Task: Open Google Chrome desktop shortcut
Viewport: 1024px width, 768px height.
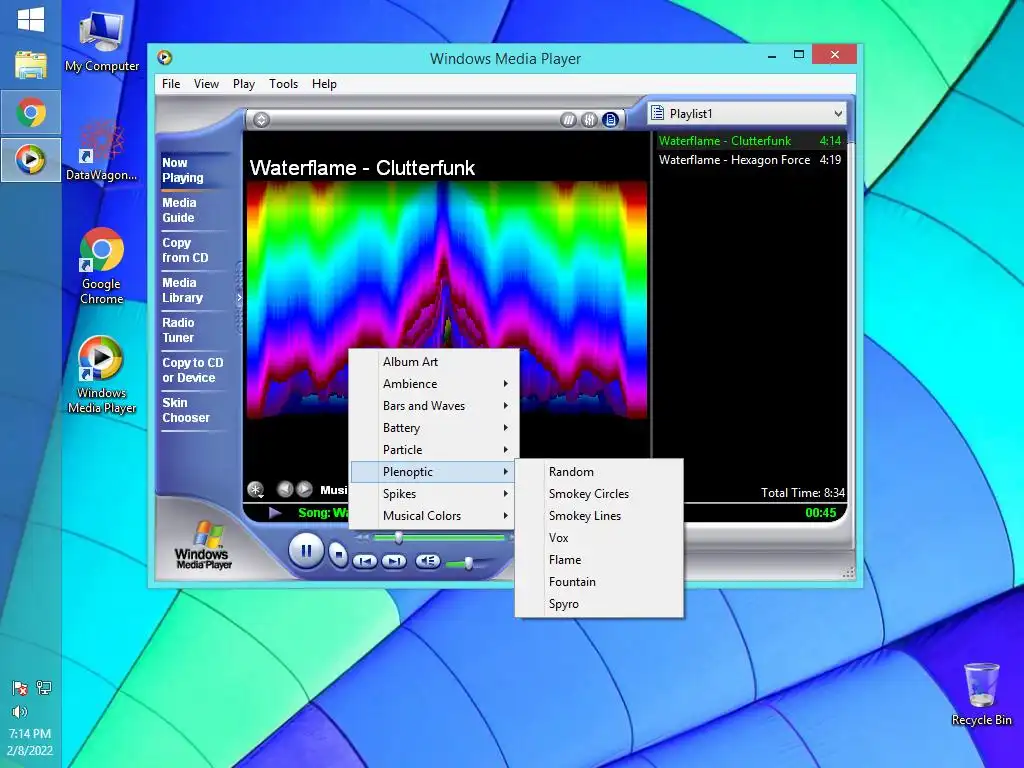Action: pos(101,266)
